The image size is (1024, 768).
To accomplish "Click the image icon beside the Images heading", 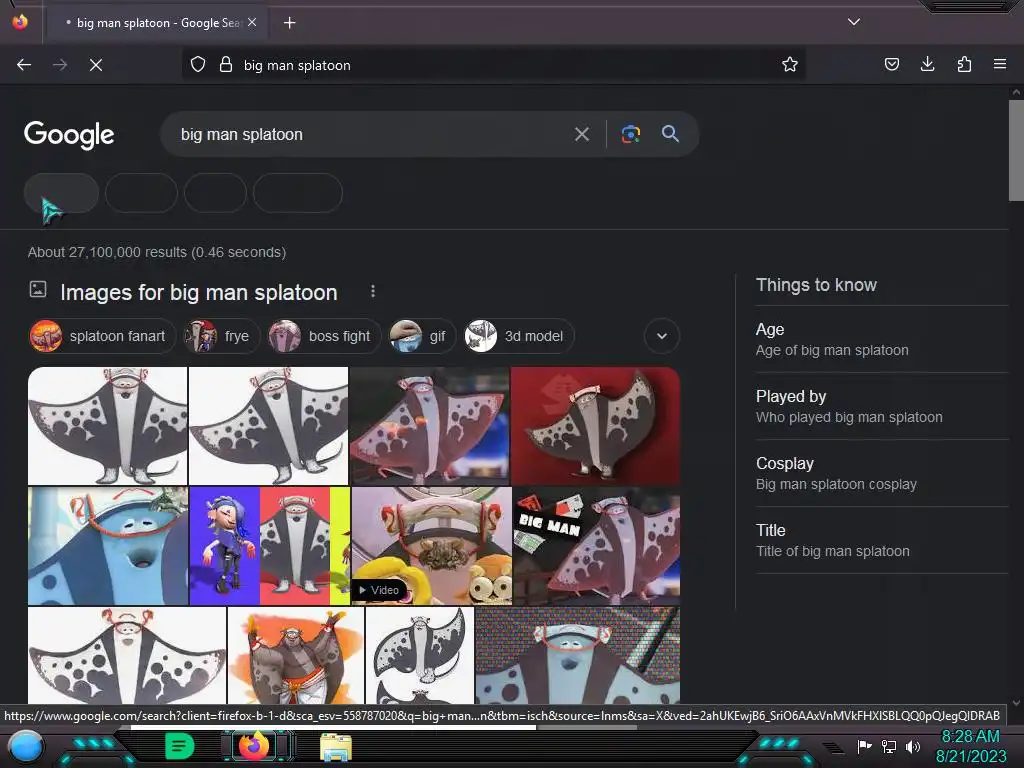I will pos(38,289).
